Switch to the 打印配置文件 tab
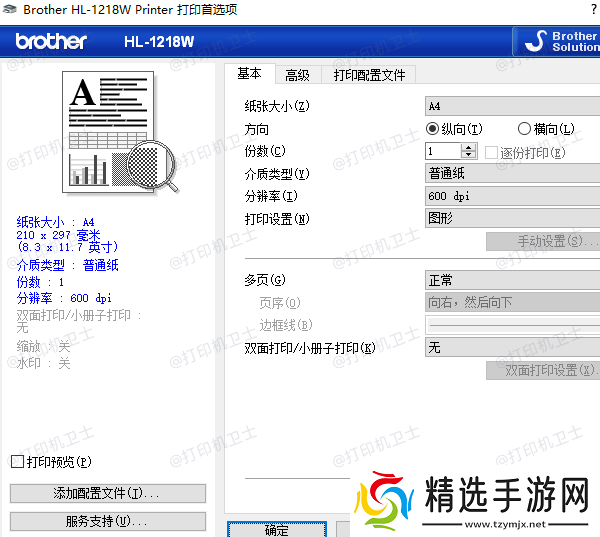The image size is (600, 537). [369, 75]
